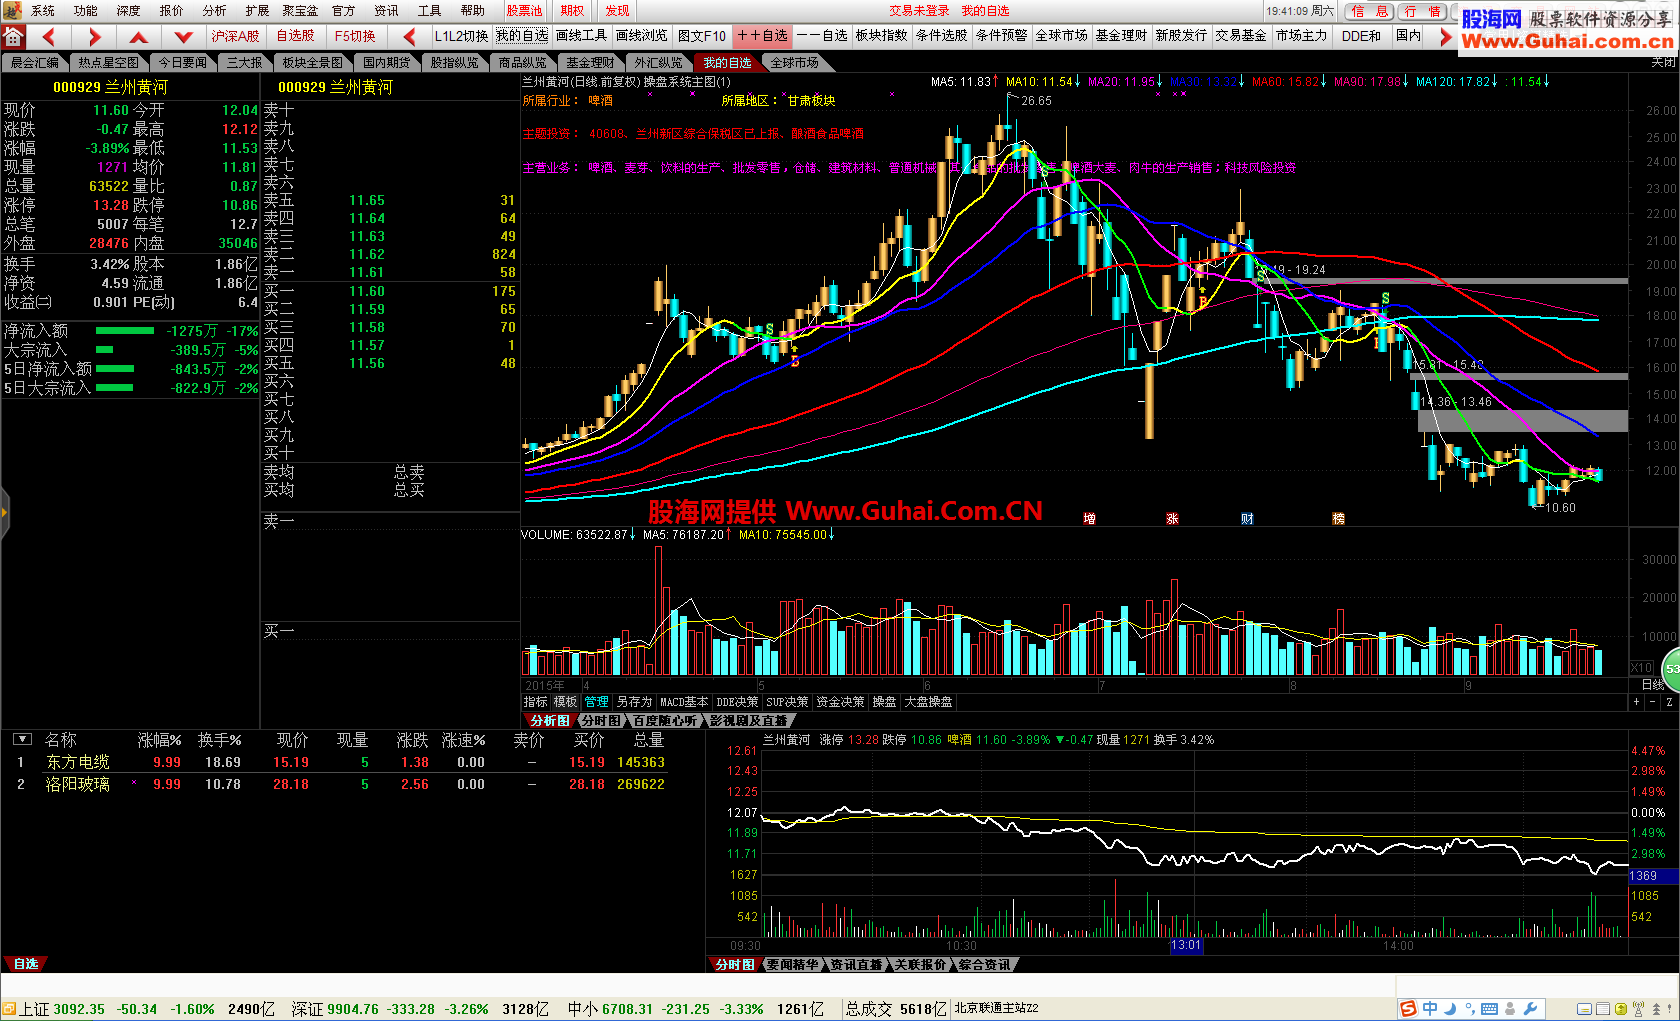Open the 工具 menu
Screen dimensions: 1680x1021
tap(429, 10)
